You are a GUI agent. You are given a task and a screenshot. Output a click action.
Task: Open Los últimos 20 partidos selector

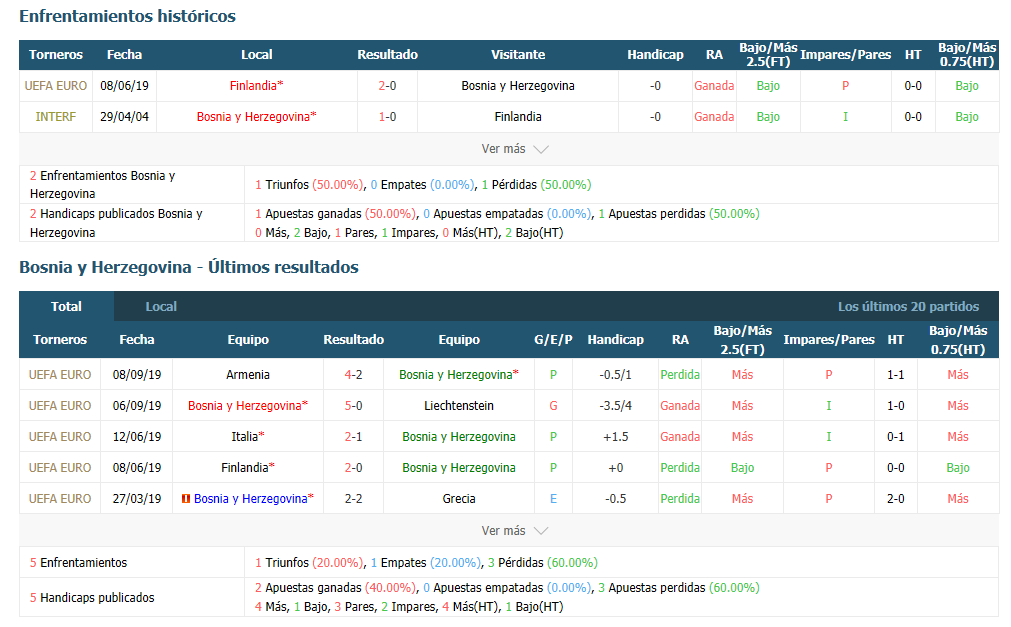click(908, 306)
